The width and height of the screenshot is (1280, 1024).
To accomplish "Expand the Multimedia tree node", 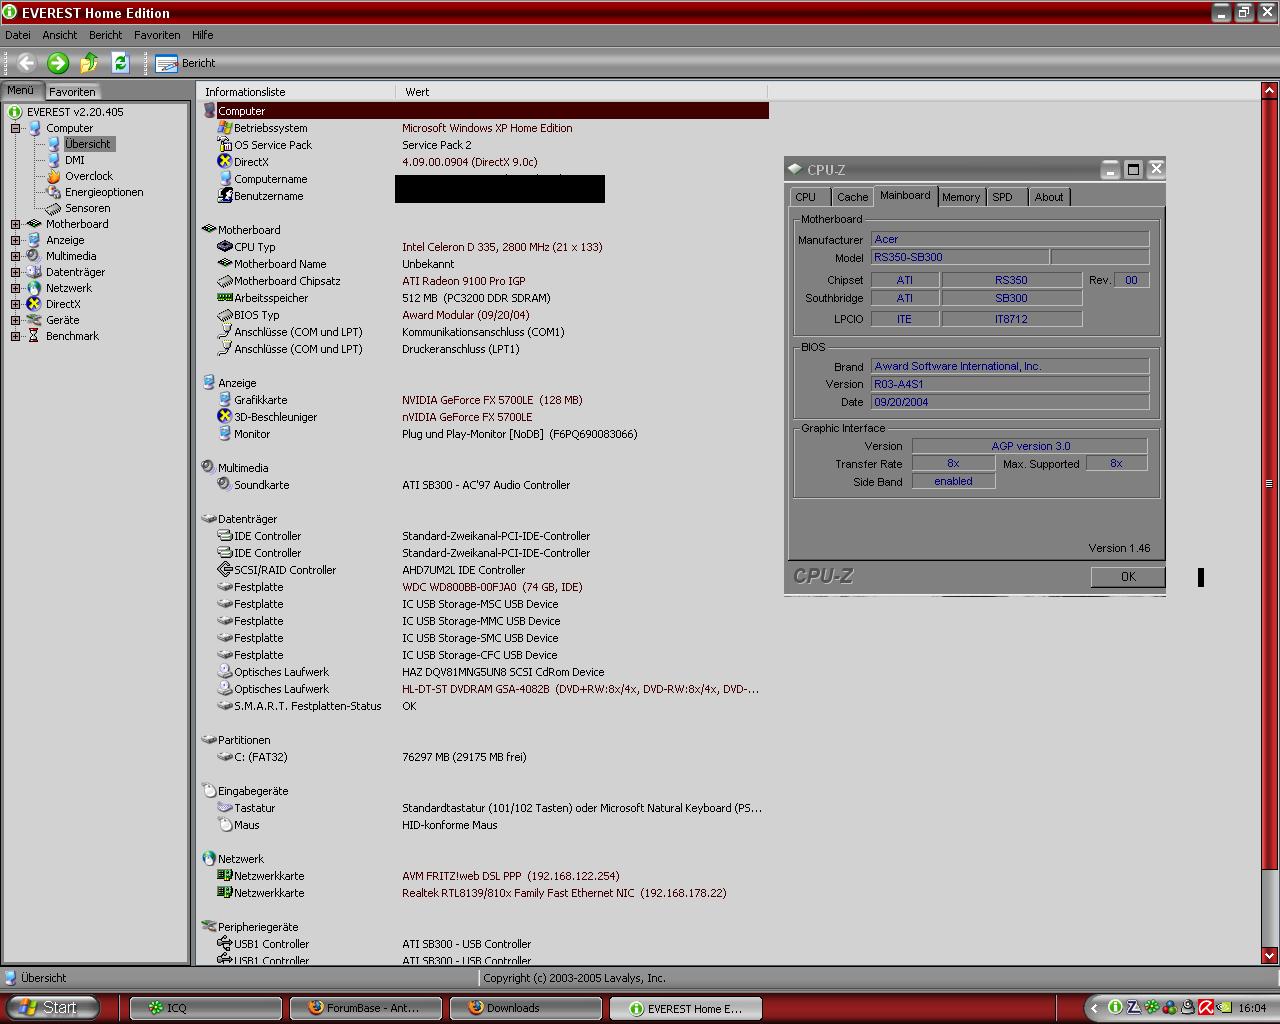I will coord(16,256).
